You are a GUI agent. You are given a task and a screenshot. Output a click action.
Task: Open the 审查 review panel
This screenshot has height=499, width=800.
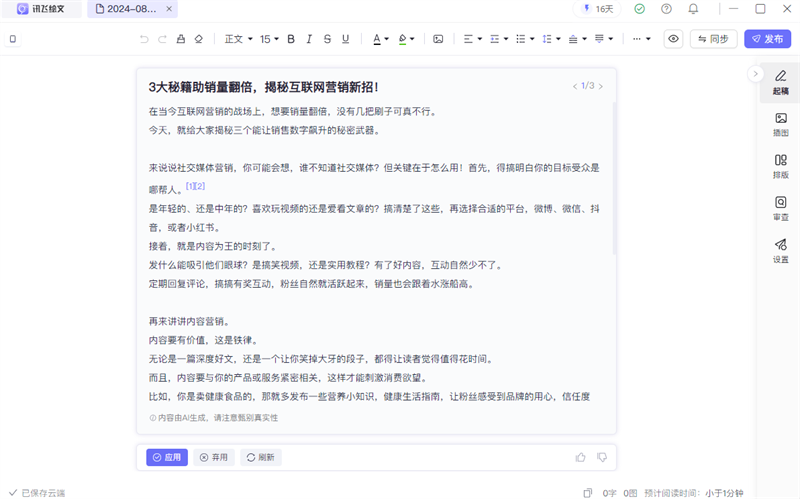tap(780, 208)
